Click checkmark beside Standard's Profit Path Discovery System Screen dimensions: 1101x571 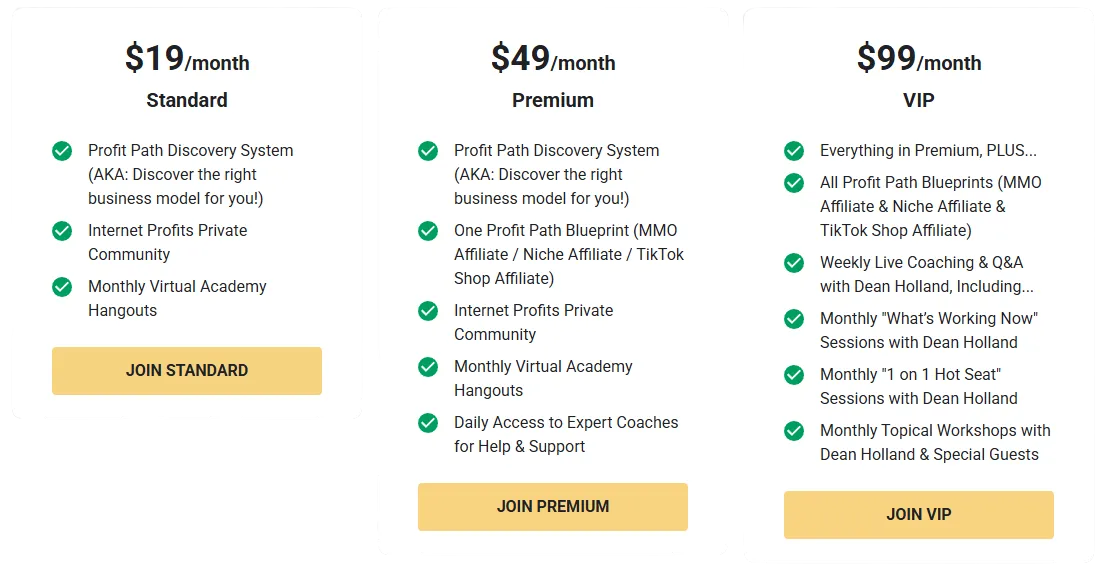(x=62, y=151)
